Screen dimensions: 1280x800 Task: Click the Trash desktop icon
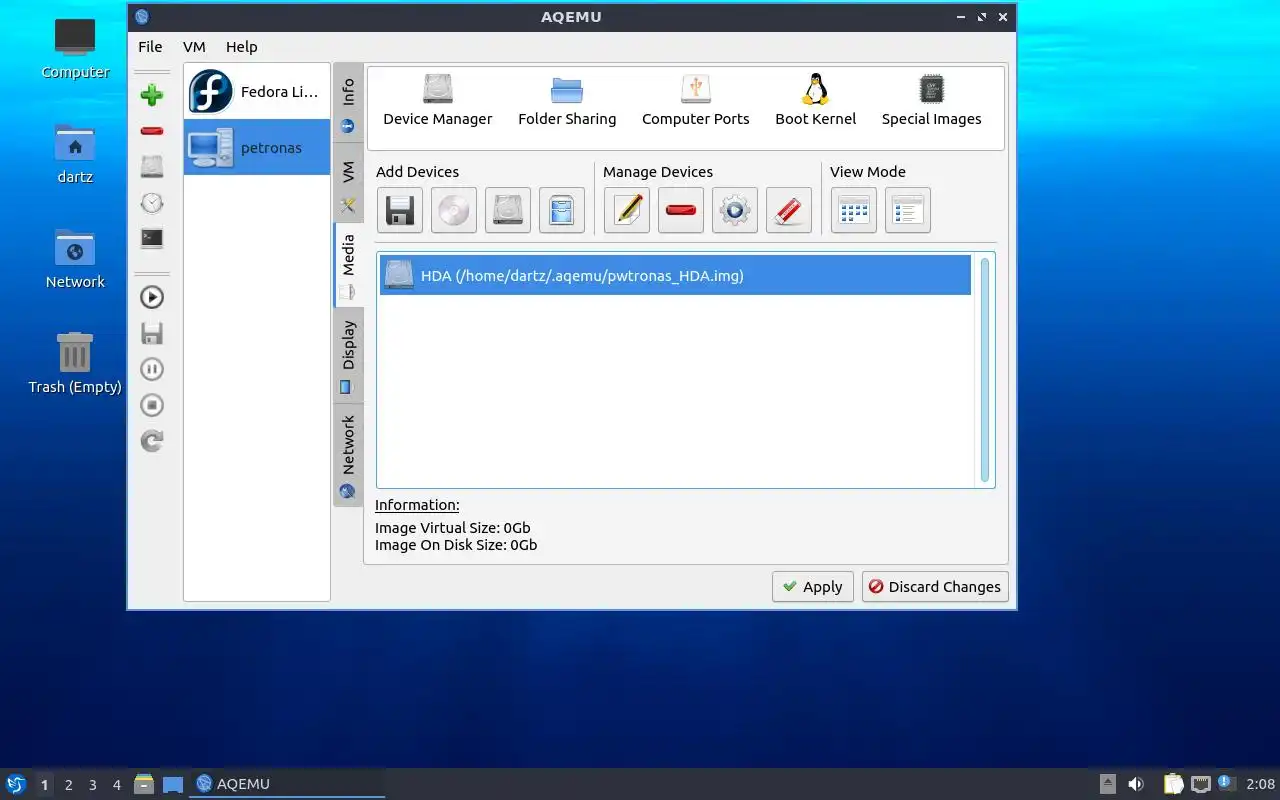[75, 363]
